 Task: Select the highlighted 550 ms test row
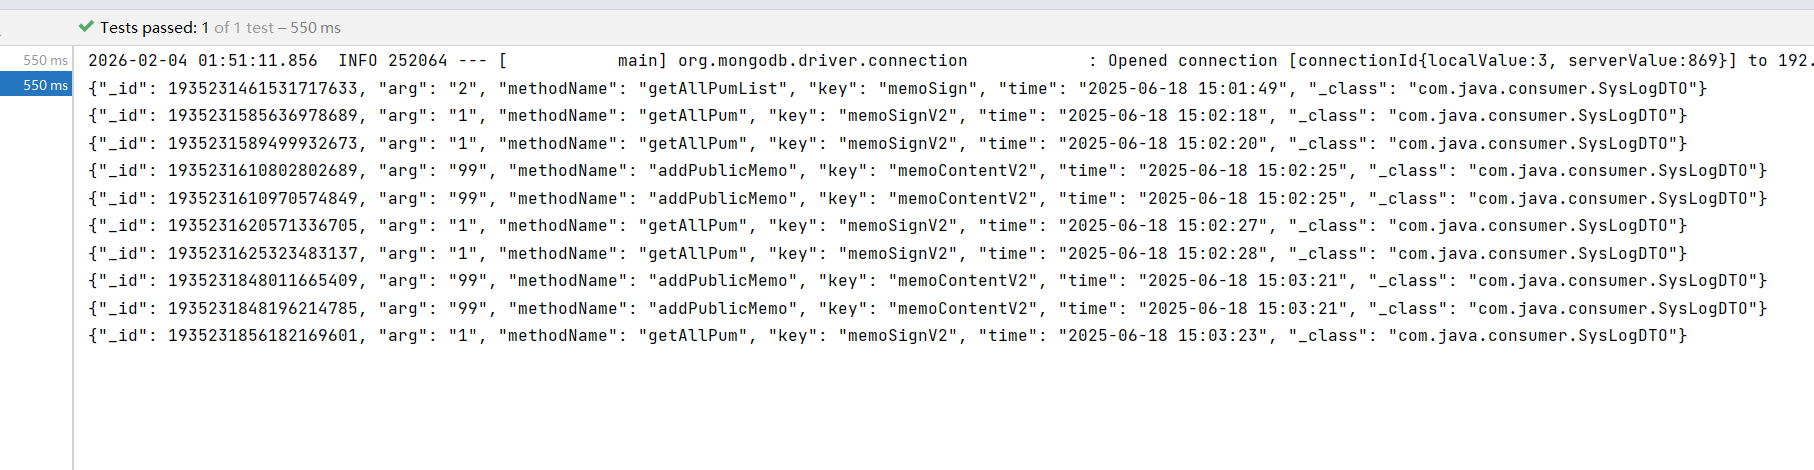click(36, 85)
